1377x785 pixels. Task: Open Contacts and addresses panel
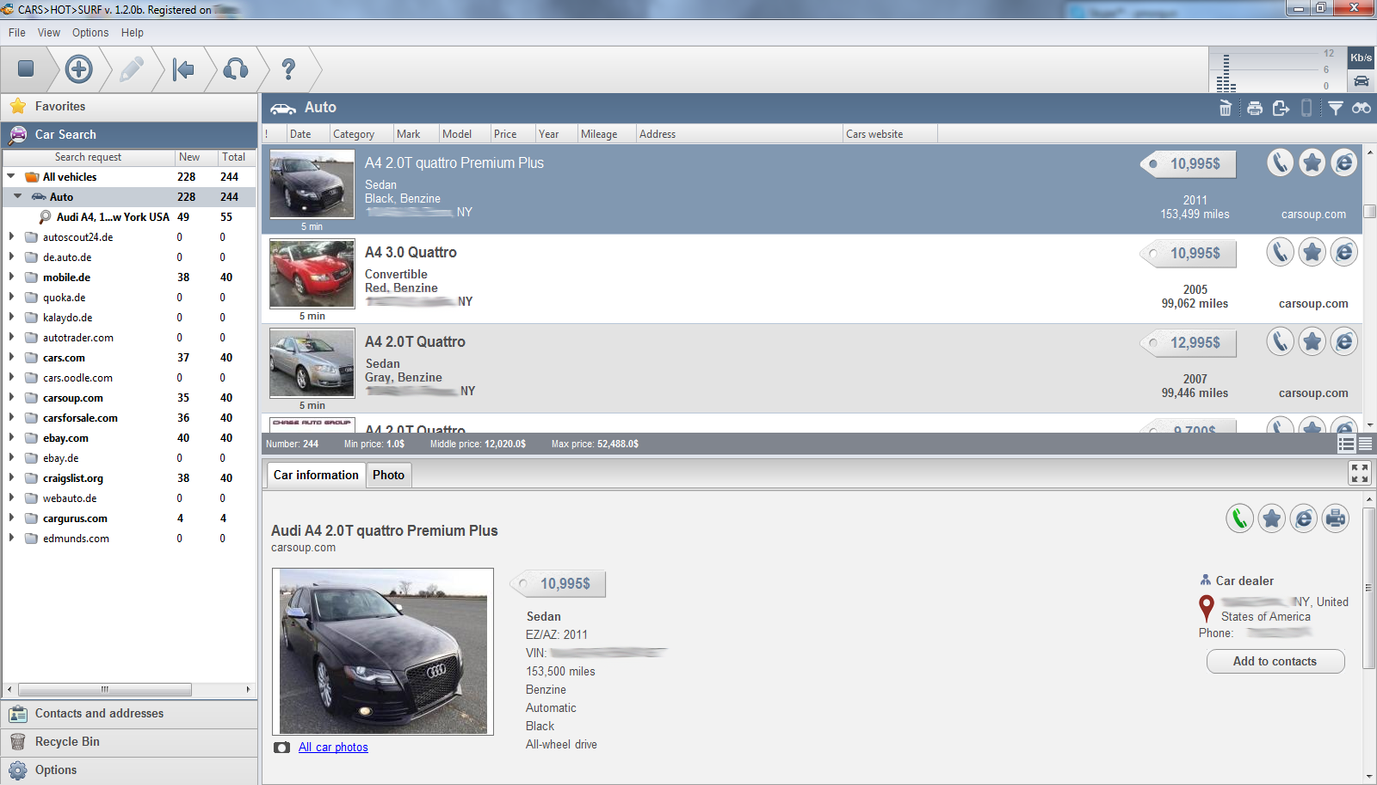pos(130,713)
